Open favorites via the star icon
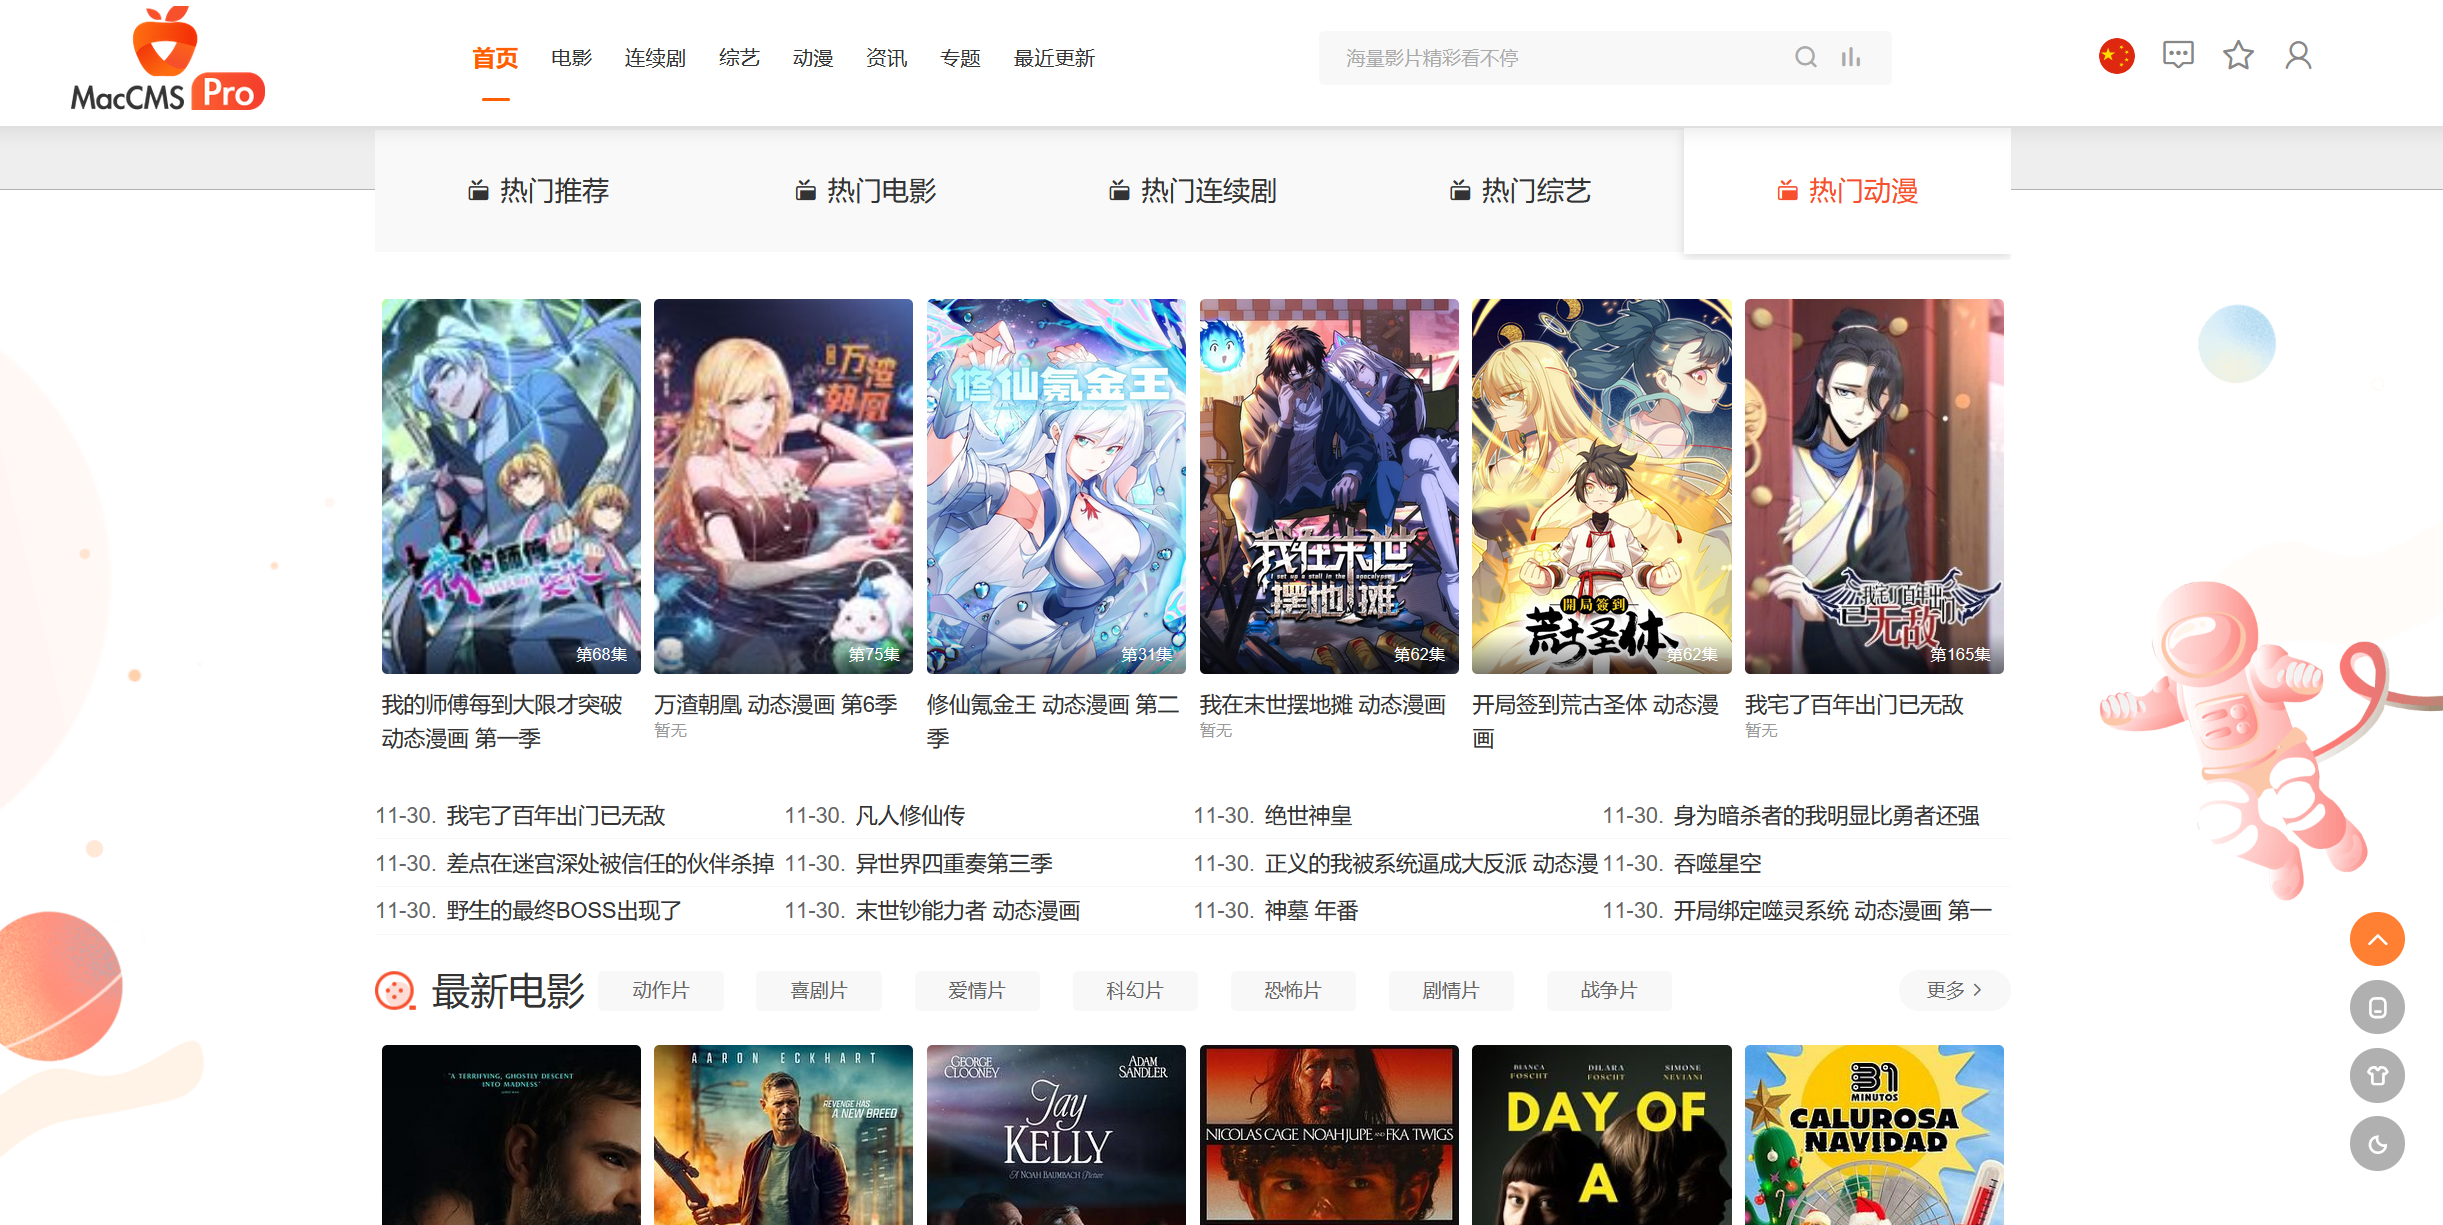 pos(2238,56)
